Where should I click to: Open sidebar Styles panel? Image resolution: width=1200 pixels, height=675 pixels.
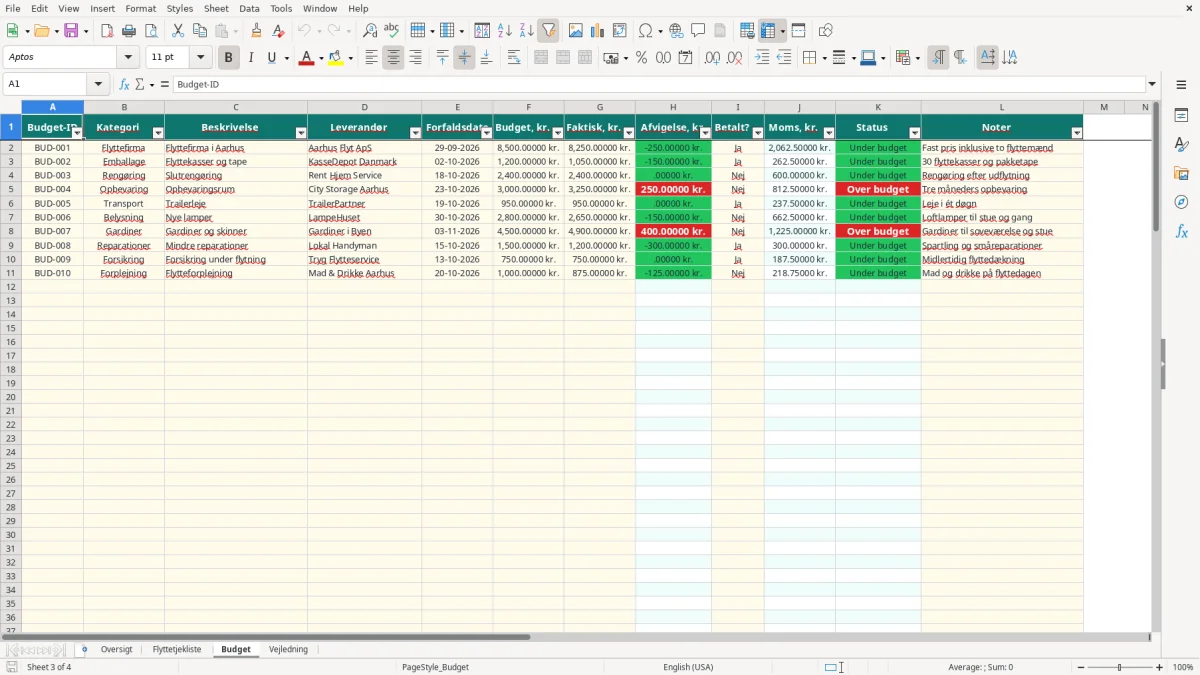coord(1181,144)
